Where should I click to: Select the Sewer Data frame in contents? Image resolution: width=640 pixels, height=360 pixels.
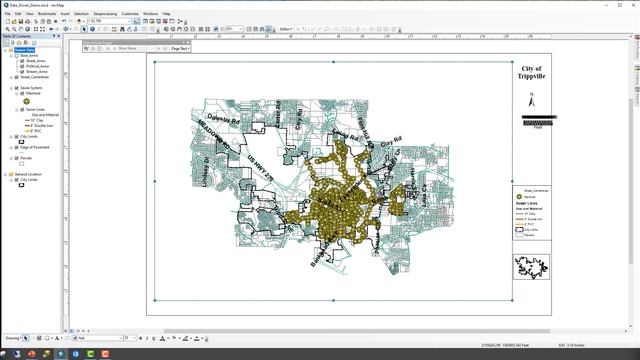24,50
